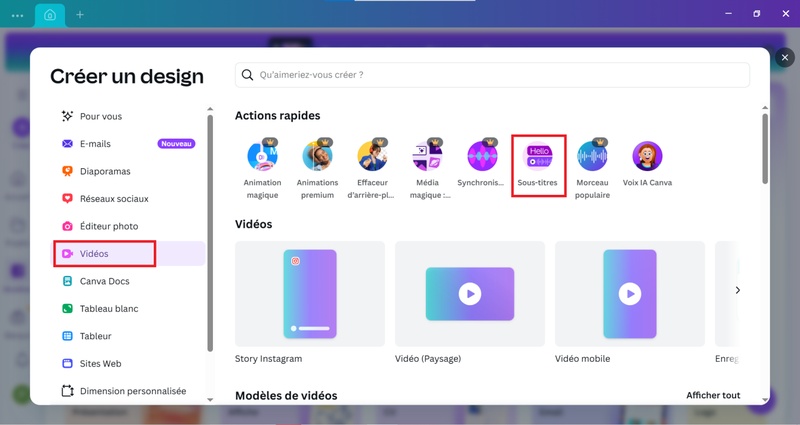Click the Sites Web icon
800x425 pixels.
pos(67,364)
